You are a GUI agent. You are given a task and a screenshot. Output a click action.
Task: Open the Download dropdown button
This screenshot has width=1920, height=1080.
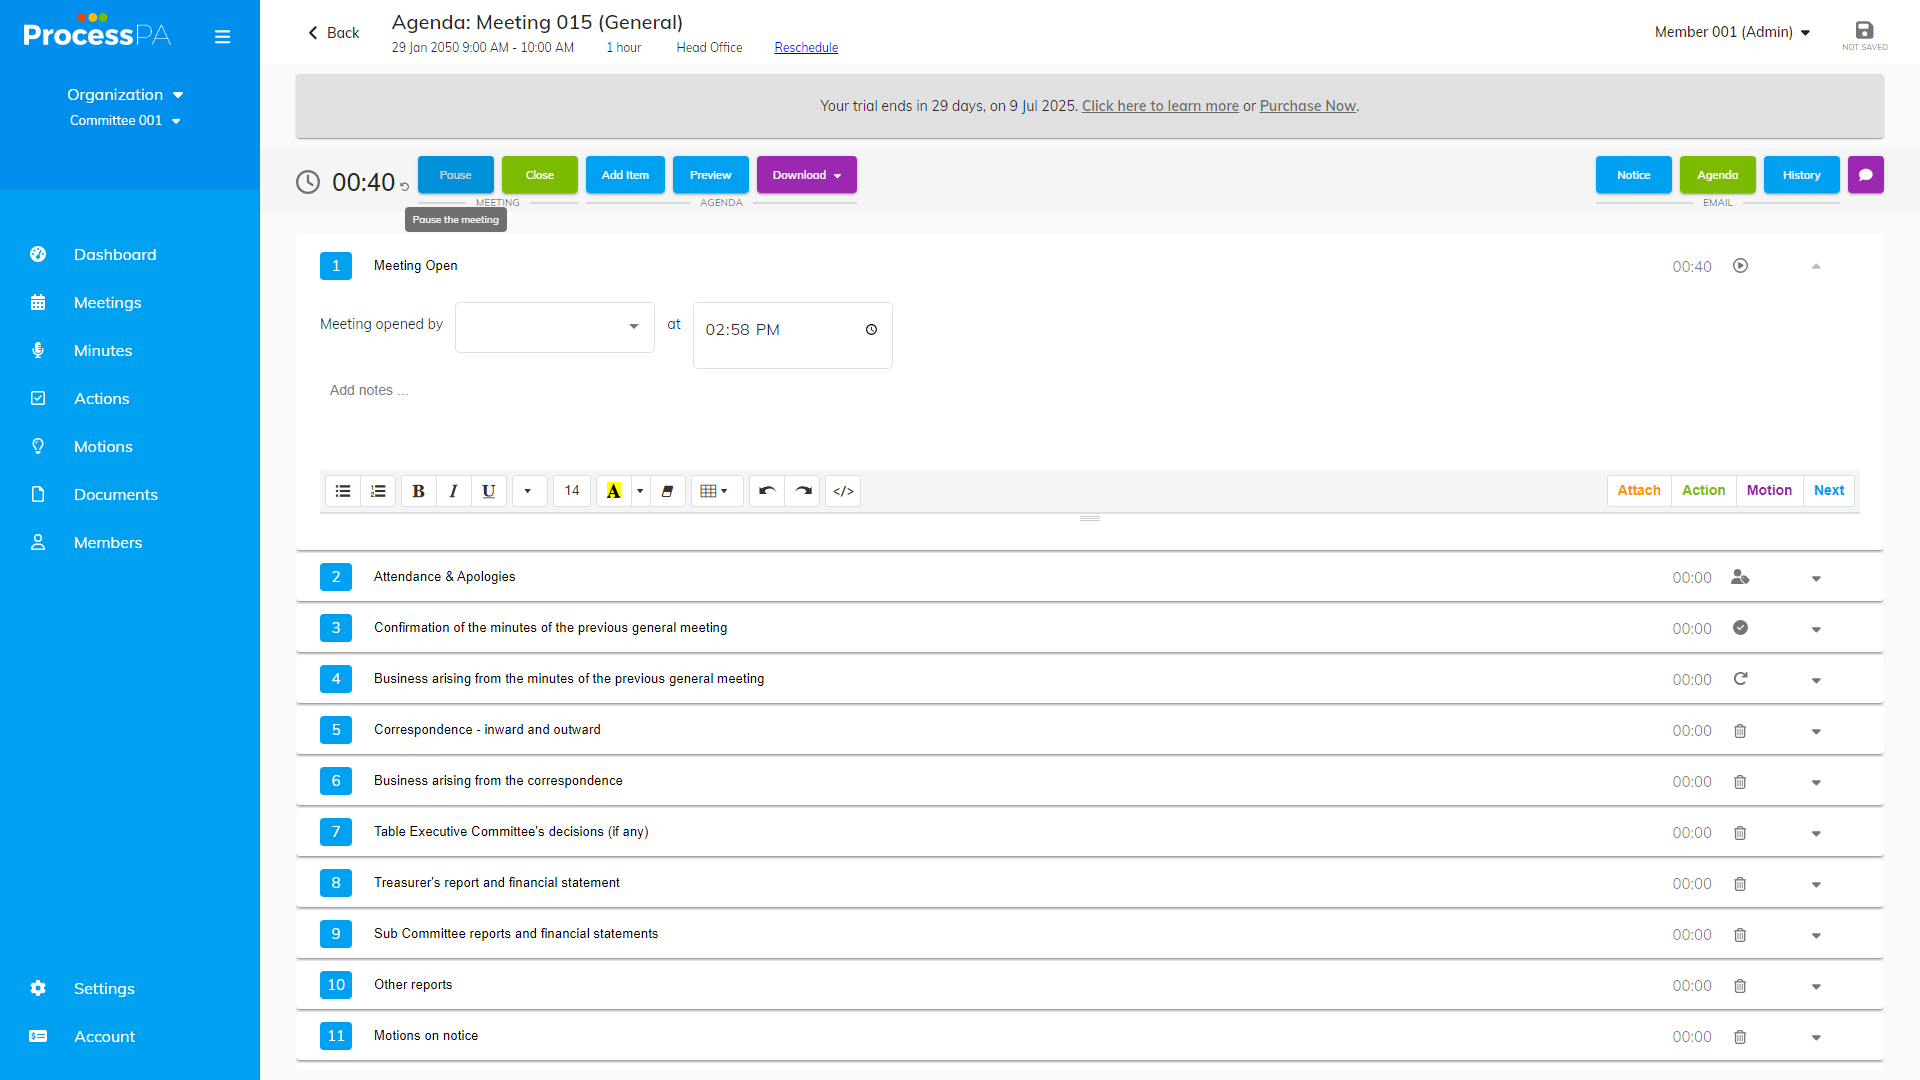[x=806, y=175]
